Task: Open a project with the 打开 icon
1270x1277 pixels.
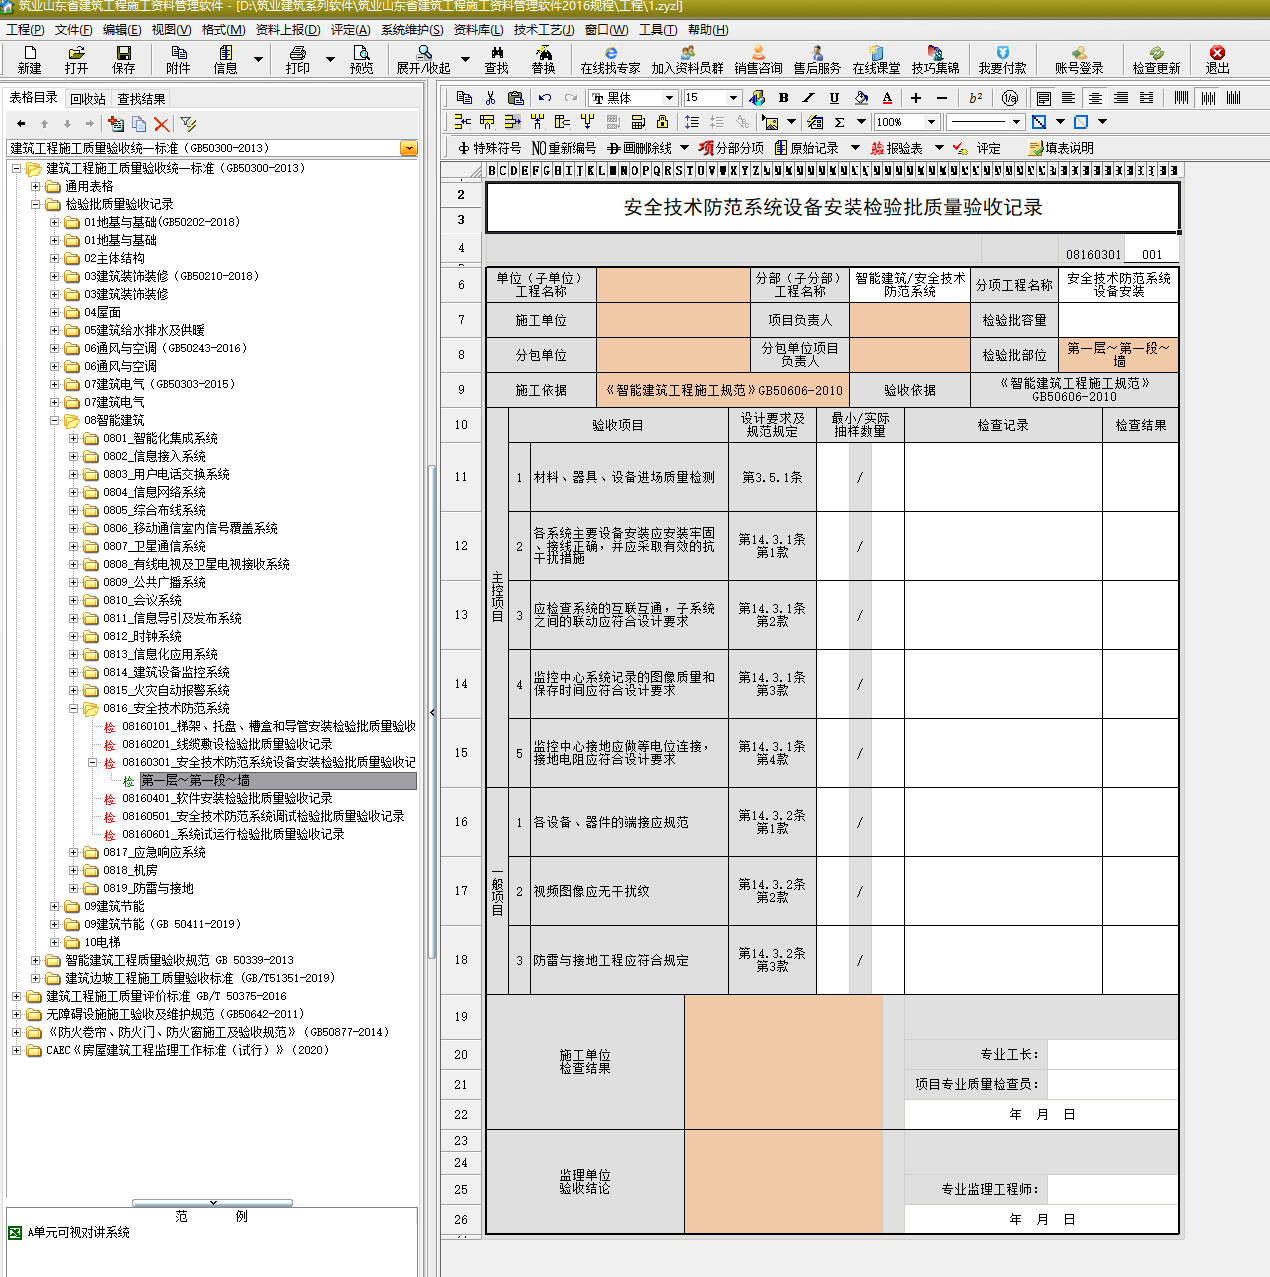Action: 76,59
